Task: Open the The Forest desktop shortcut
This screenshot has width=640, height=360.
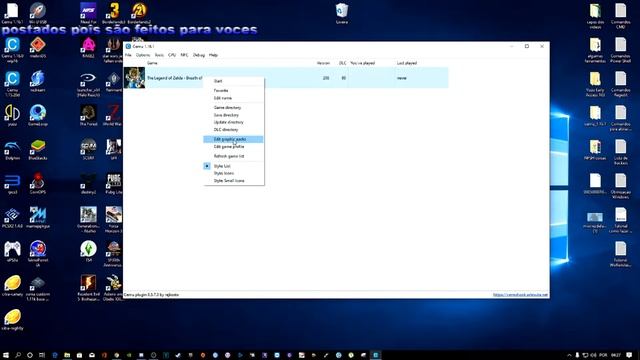Action: point(88,116)
